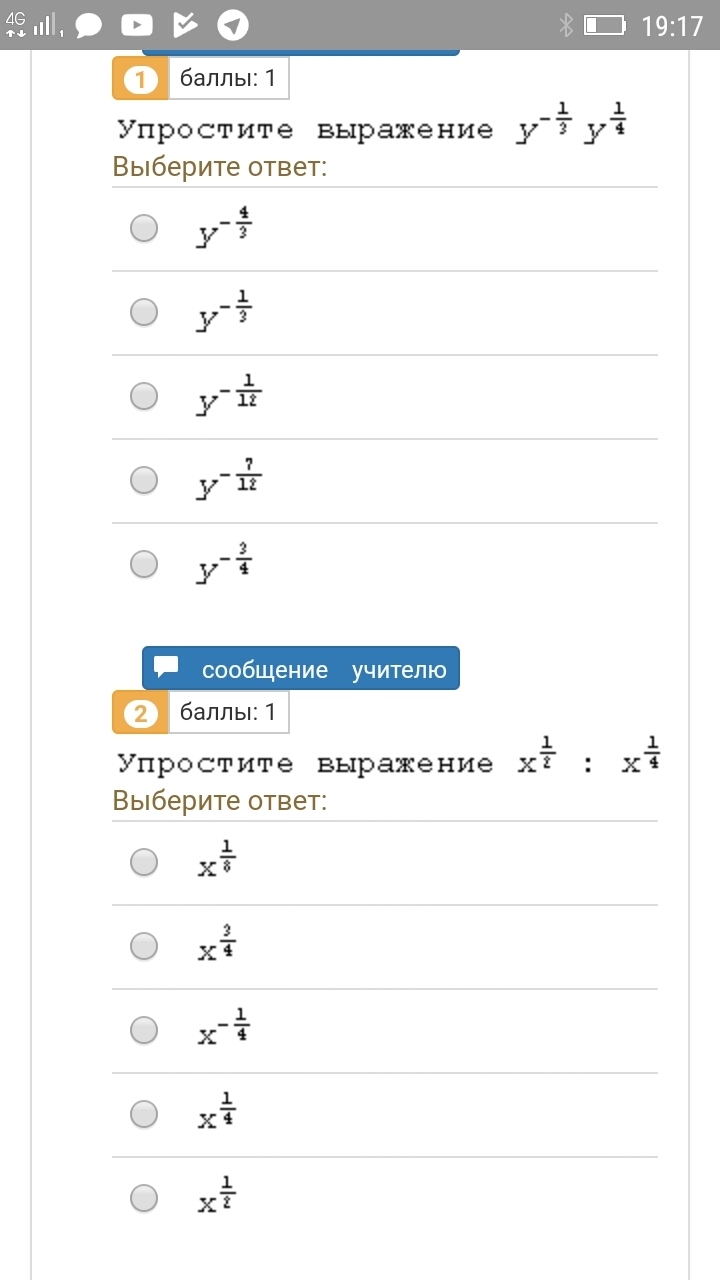Choose answer x to the power 1/8
Screen dimensions: 720x1280
tap(145, 862)
